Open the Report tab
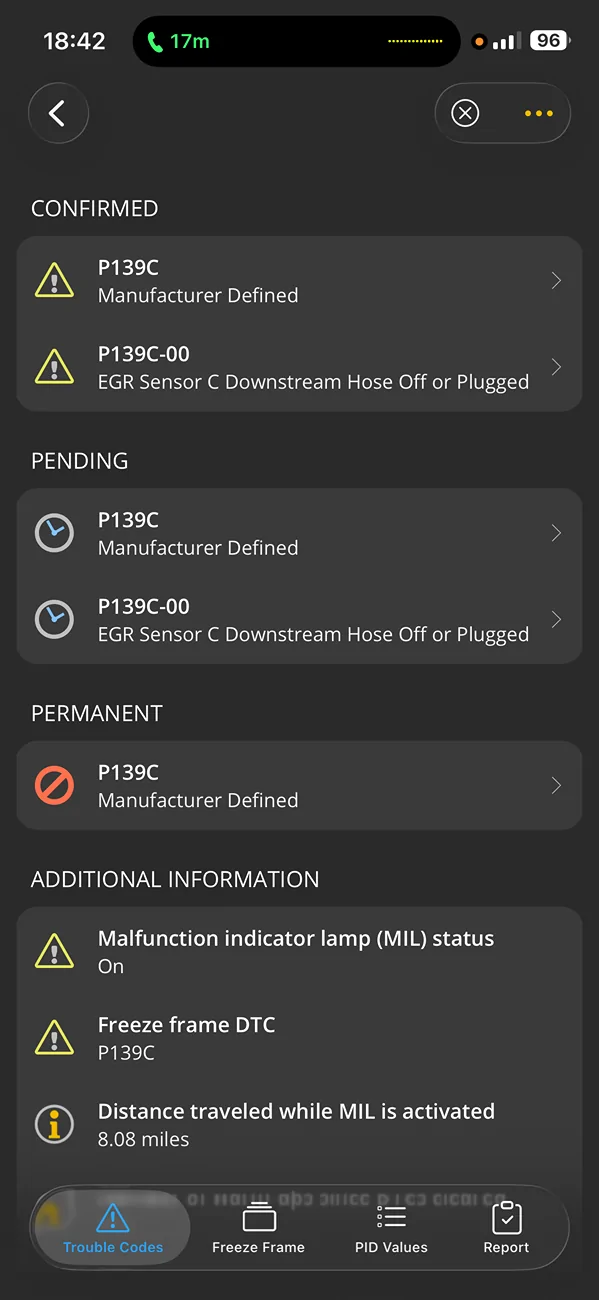Screen dimensions: 599x1300 tap(506, 1228)
